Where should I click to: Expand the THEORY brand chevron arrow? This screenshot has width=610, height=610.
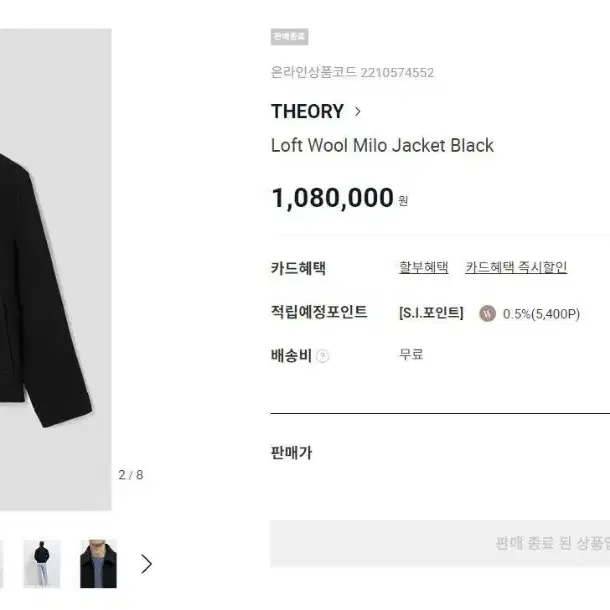coord(358,112)
